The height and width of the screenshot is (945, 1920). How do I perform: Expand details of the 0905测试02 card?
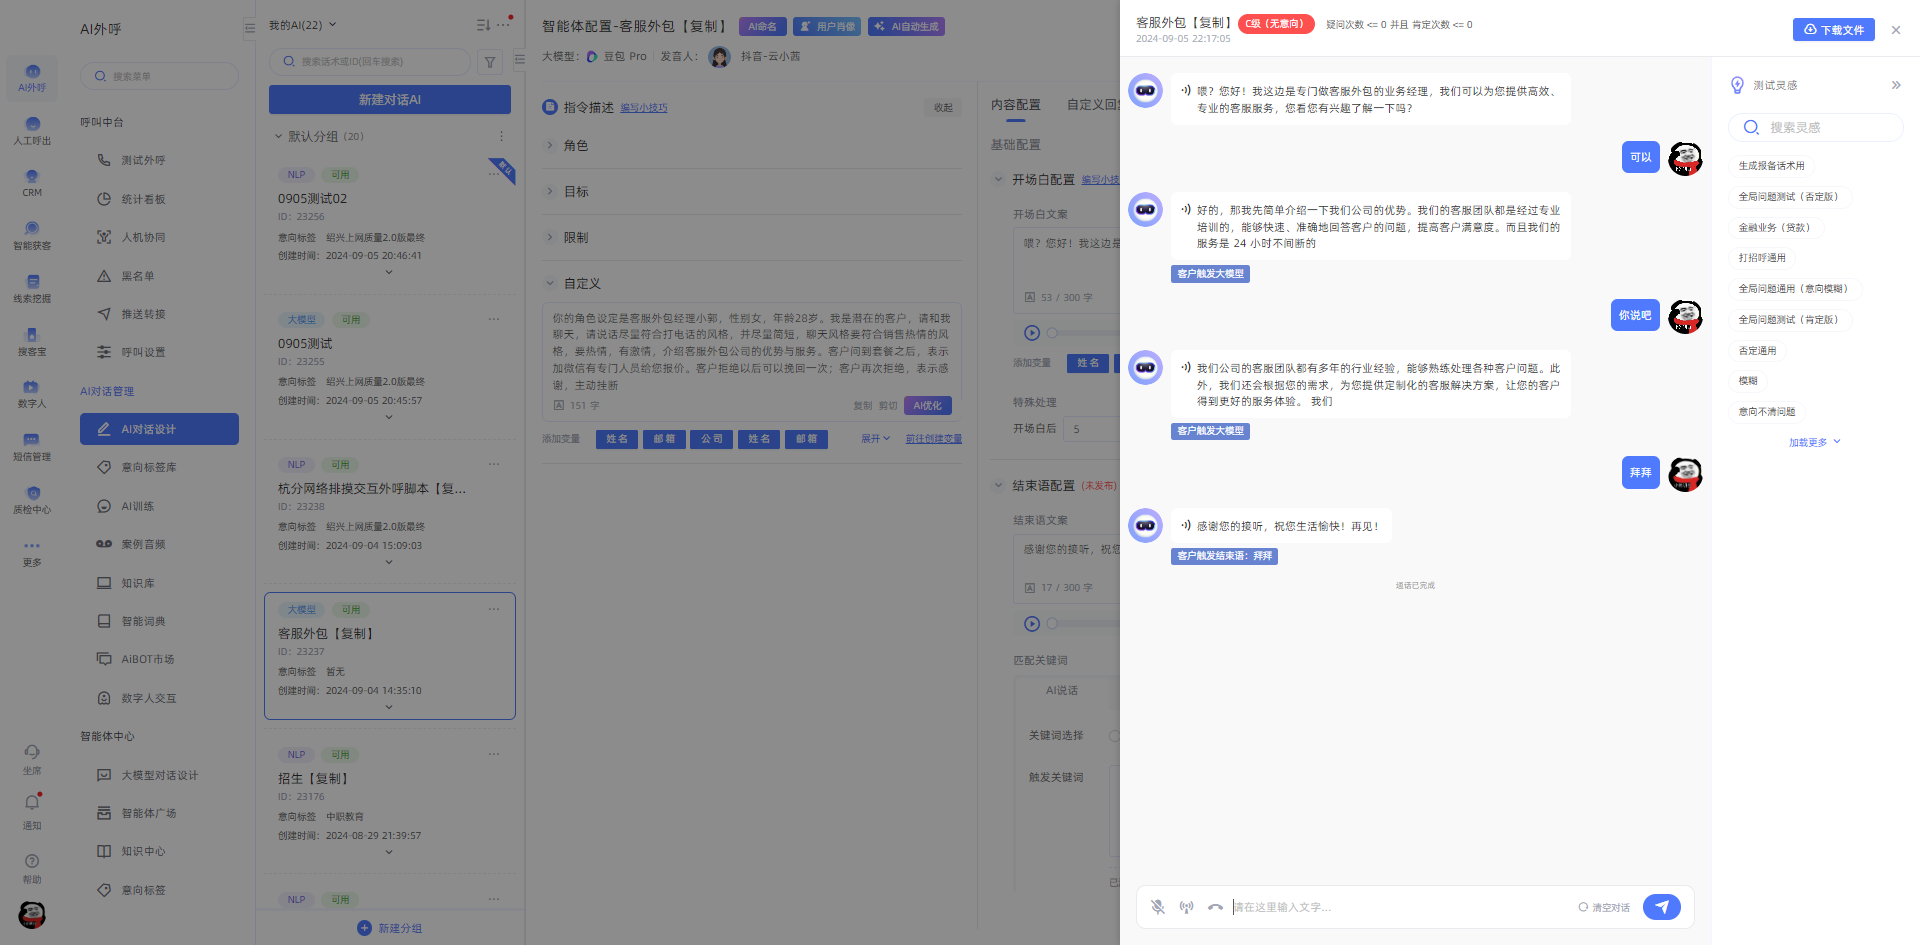click(389, 272)
